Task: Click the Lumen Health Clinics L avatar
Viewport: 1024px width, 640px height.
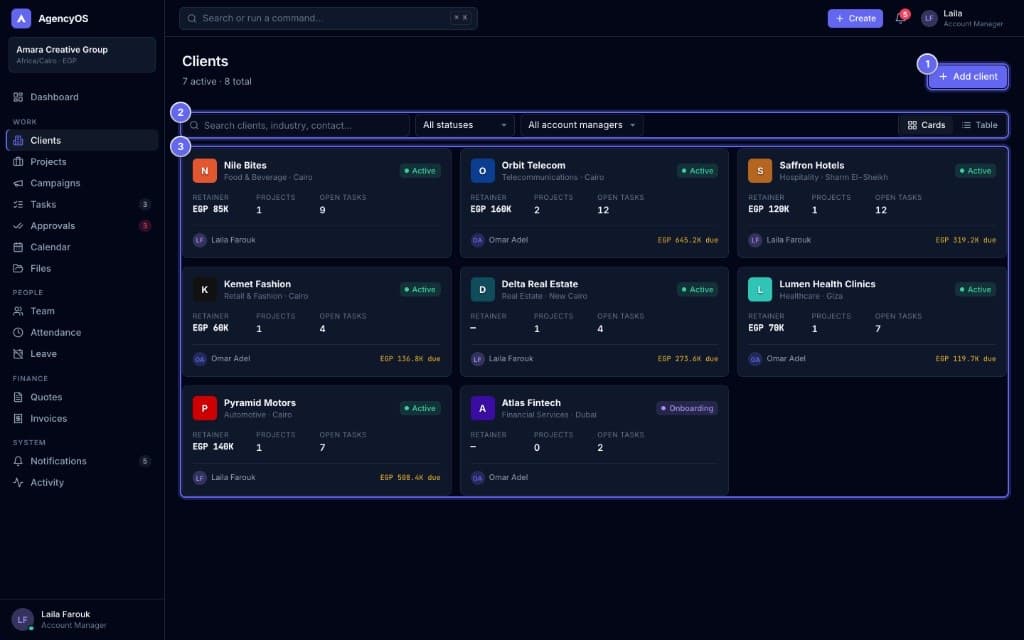Action: 760,290
